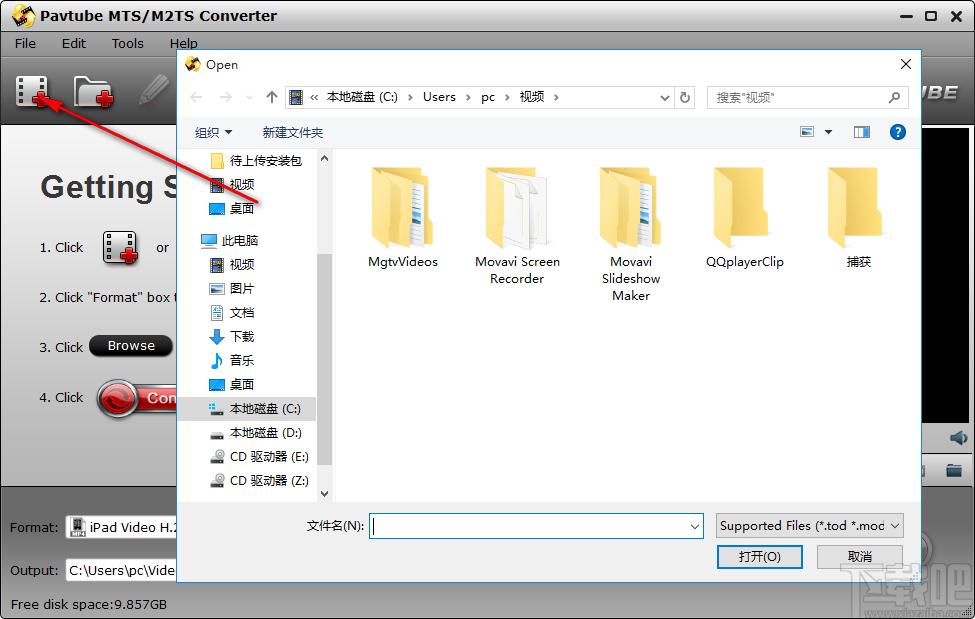Go up one folder level with the up arrow
975x619 pixels.
point(271,97)
